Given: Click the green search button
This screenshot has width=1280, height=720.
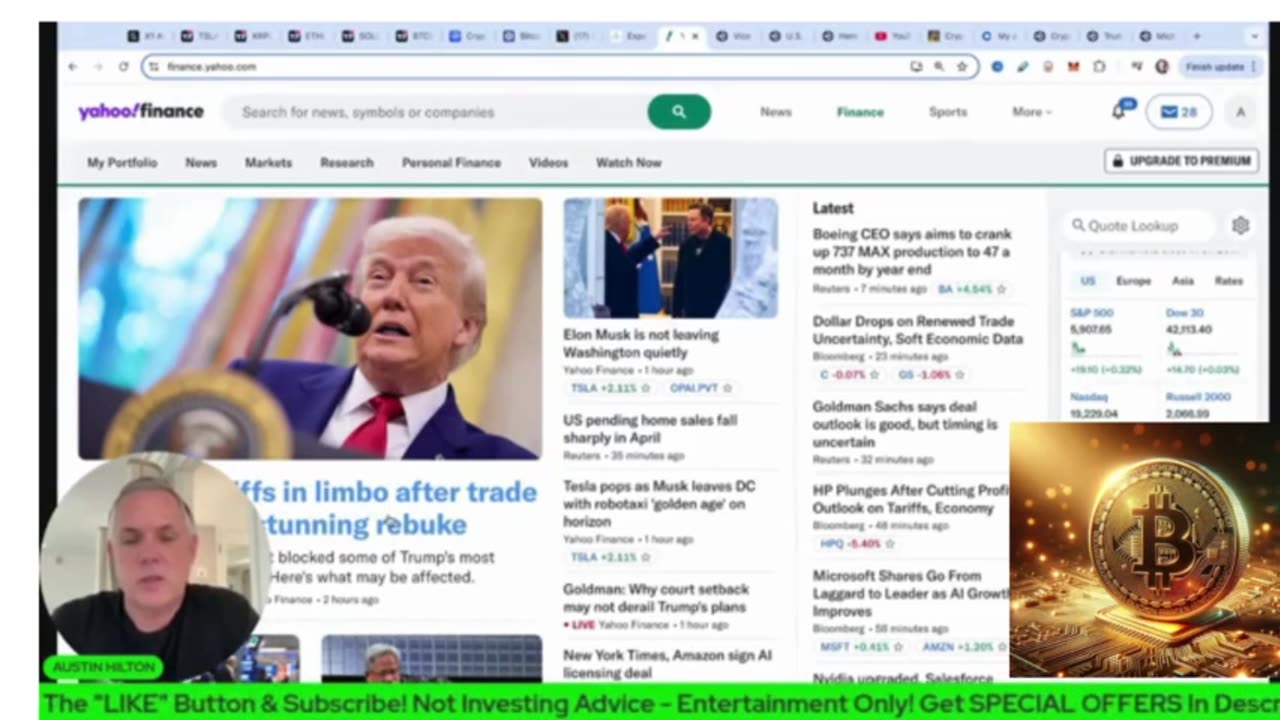Looking at the screenshot, I should pyautogui.click(x=679, y=112).
